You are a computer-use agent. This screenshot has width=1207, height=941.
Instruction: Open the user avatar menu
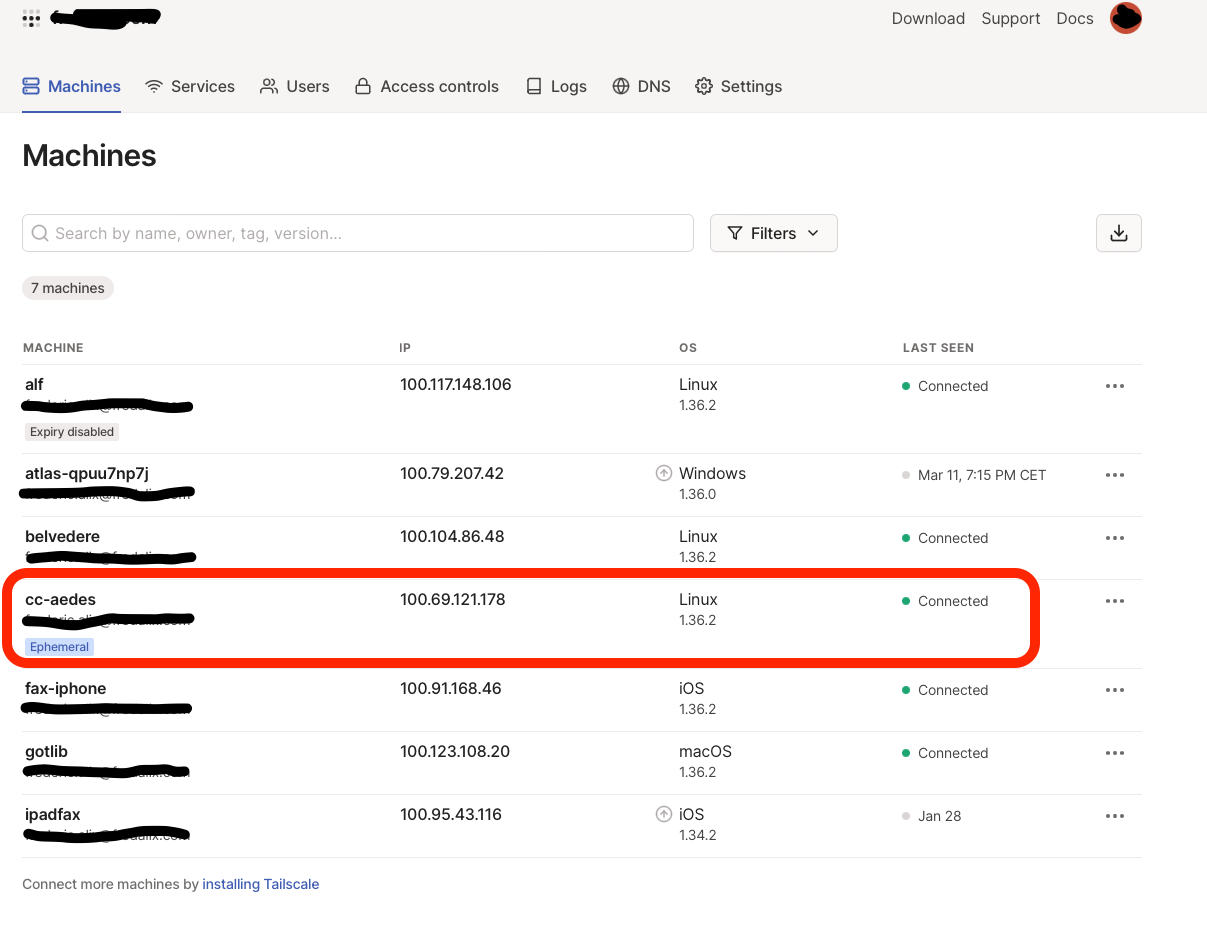(1125, 18)
